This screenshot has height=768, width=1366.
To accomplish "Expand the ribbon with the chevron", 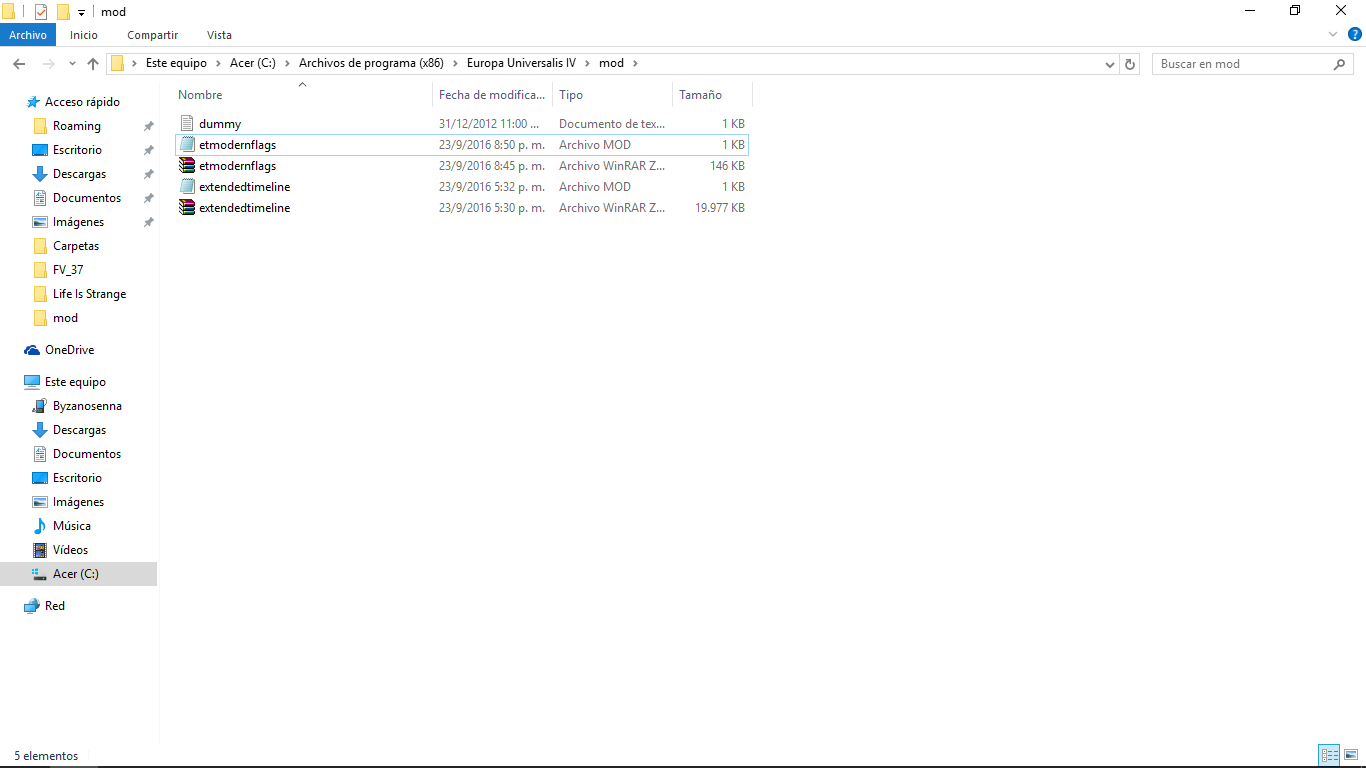I will pyautogui.click(x=1333, y=34).
